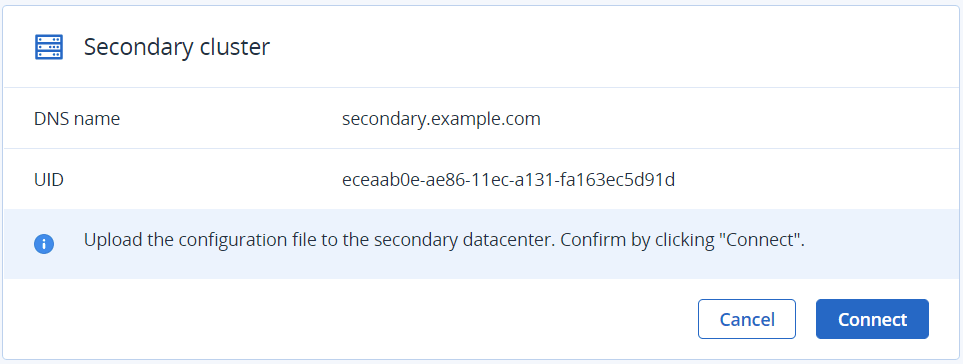Click the "Upload the configuration file" message
Viewport: 963px width, 364px height.
coord(444,240)
